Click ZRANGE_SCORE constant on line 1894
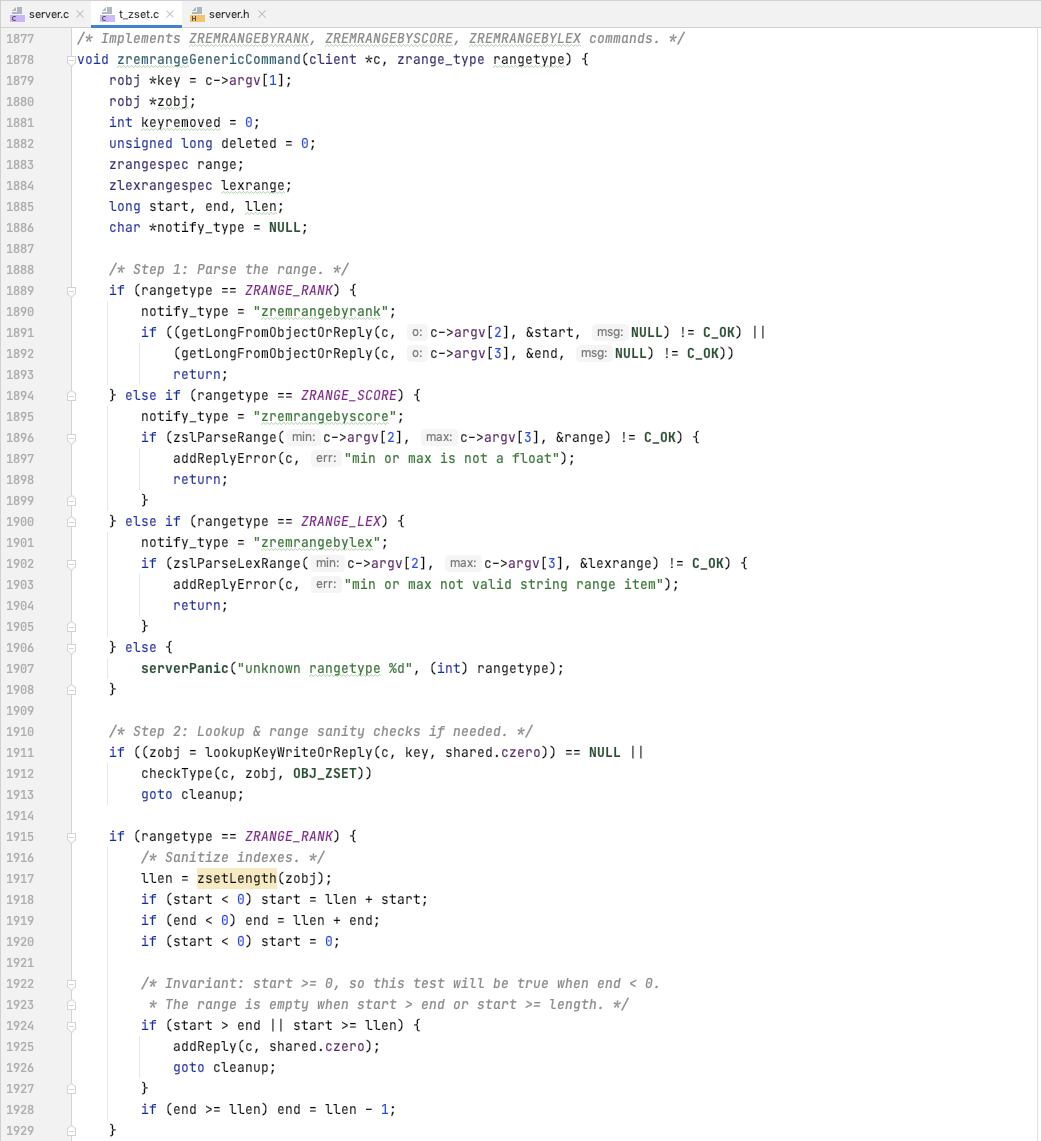Screen dimensions: 1041x1141 click(348, 395)
